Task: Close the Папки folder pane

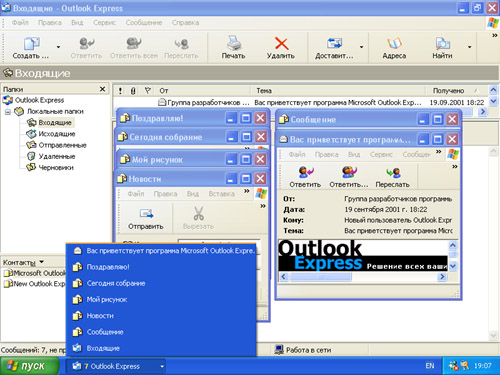Action: 102,89
